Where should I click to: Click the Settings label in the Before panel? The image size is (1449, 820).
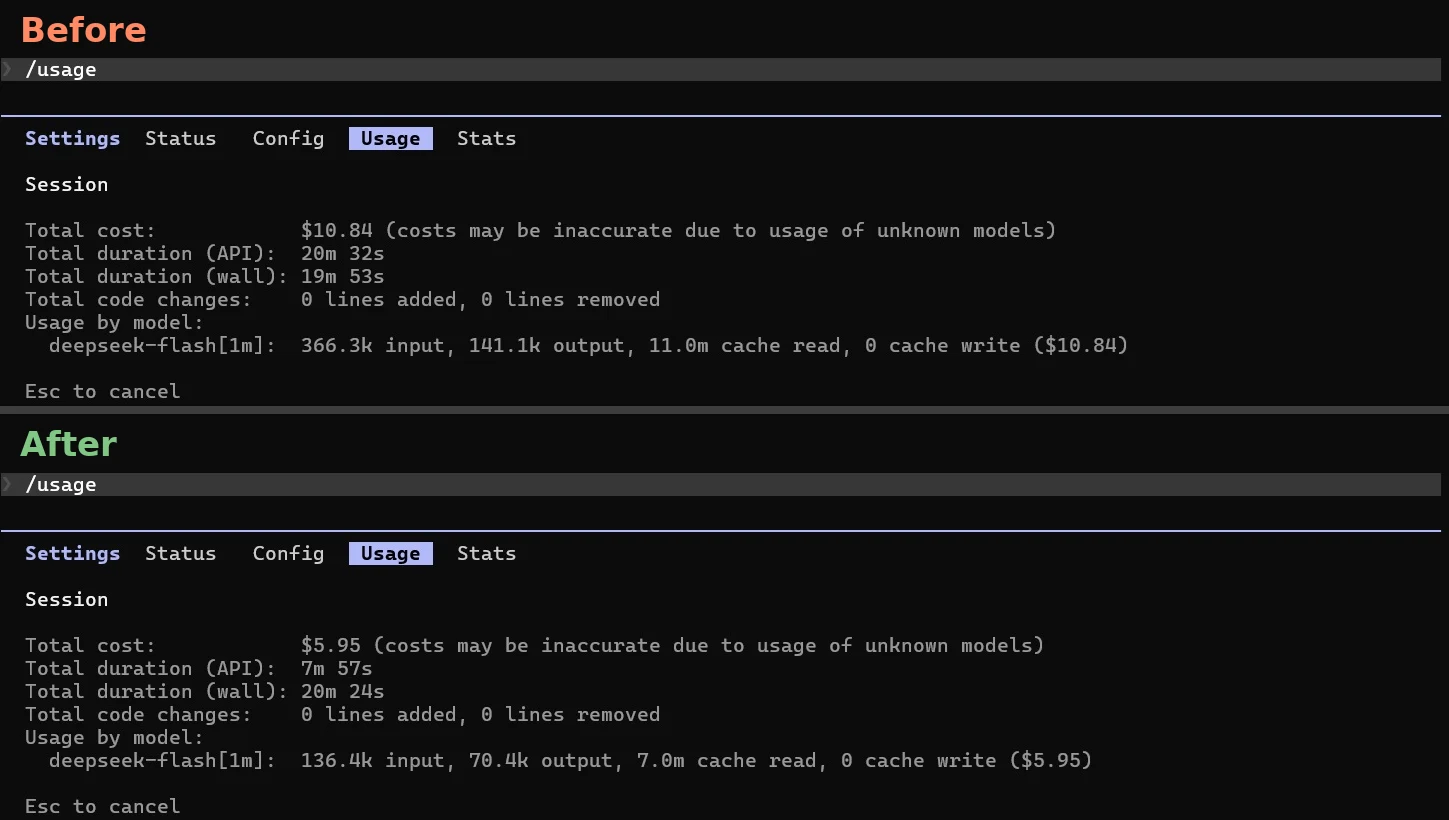point(72,139)
